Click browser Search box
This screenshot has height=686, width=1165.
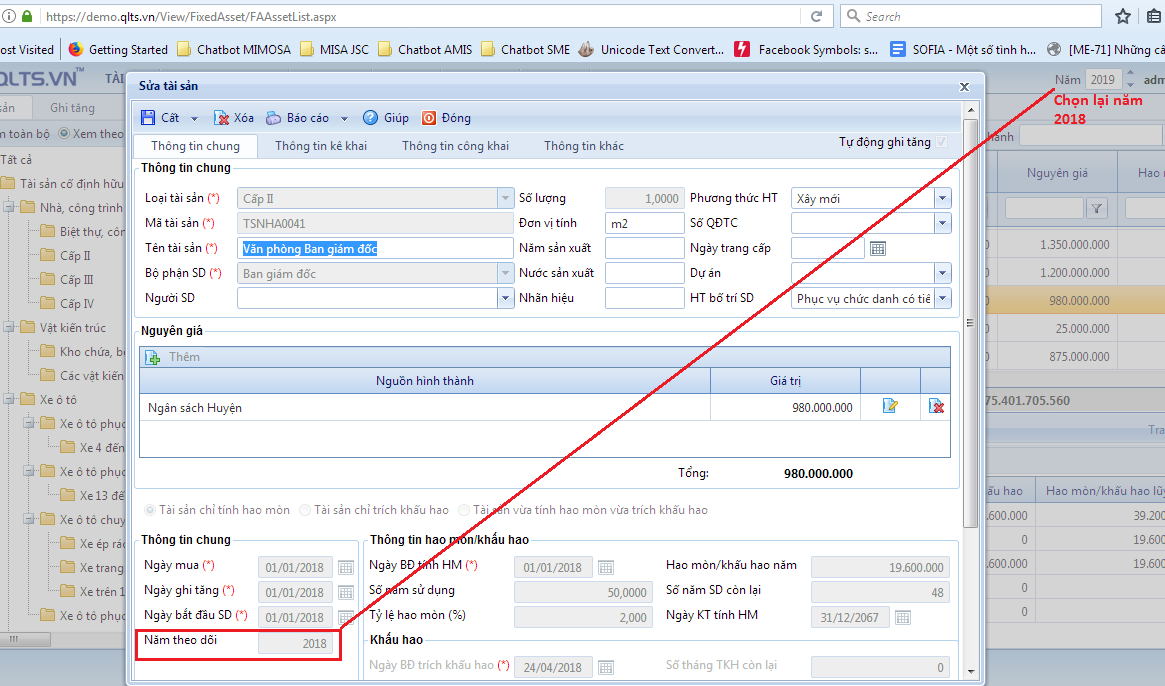pyautogui.click(x=970, y=16)
